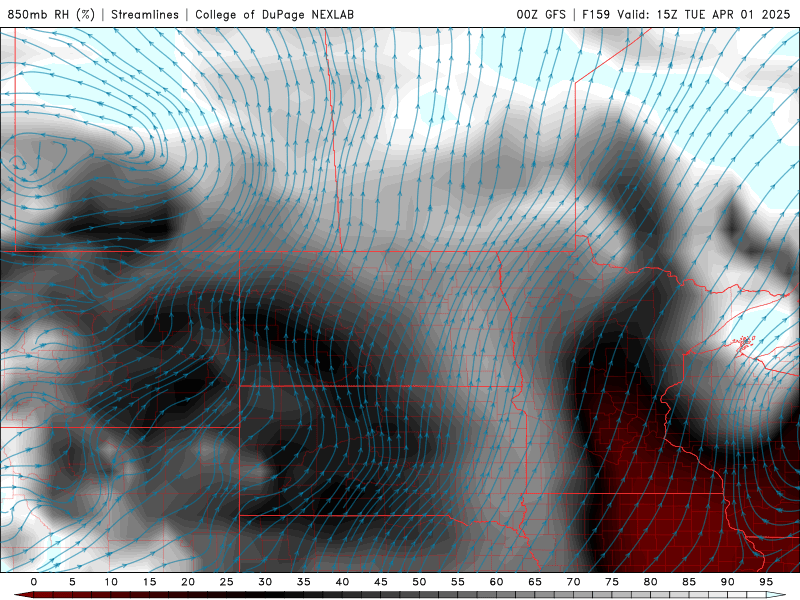
Task: Click the 'College of DuPage NEXLAB' text
Action: [x=274, y=14]
